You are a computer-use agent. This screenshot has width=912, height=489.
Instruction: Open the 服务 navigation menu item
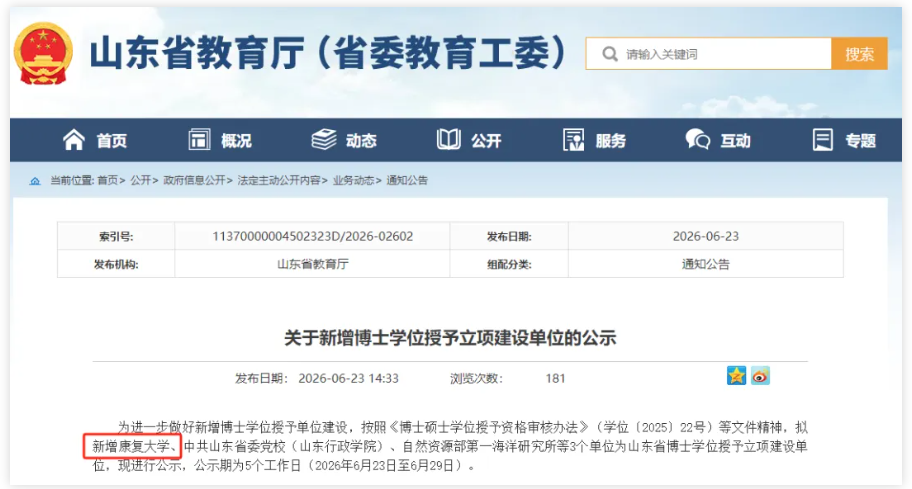(611, 141)
